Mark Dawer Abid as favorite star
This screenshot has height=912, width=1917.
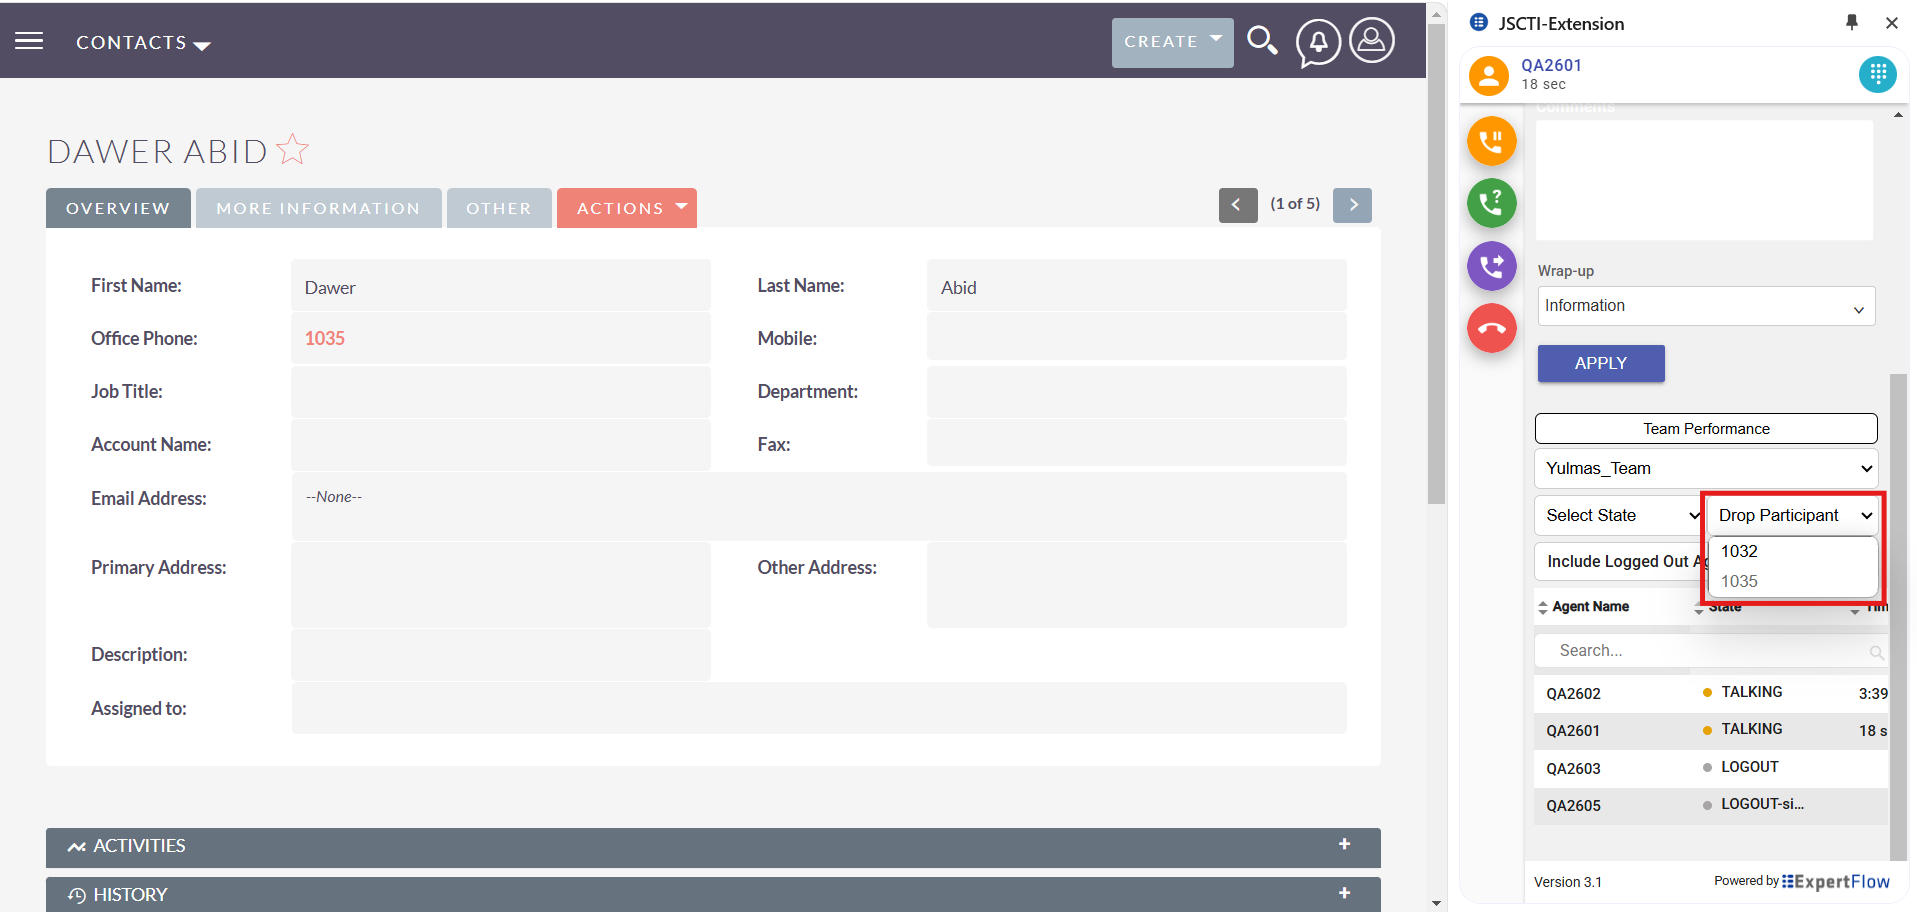[x=293, y=150]
